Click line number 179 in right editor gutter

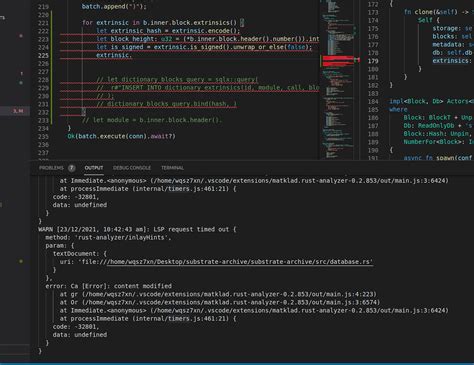coord(373,61)
